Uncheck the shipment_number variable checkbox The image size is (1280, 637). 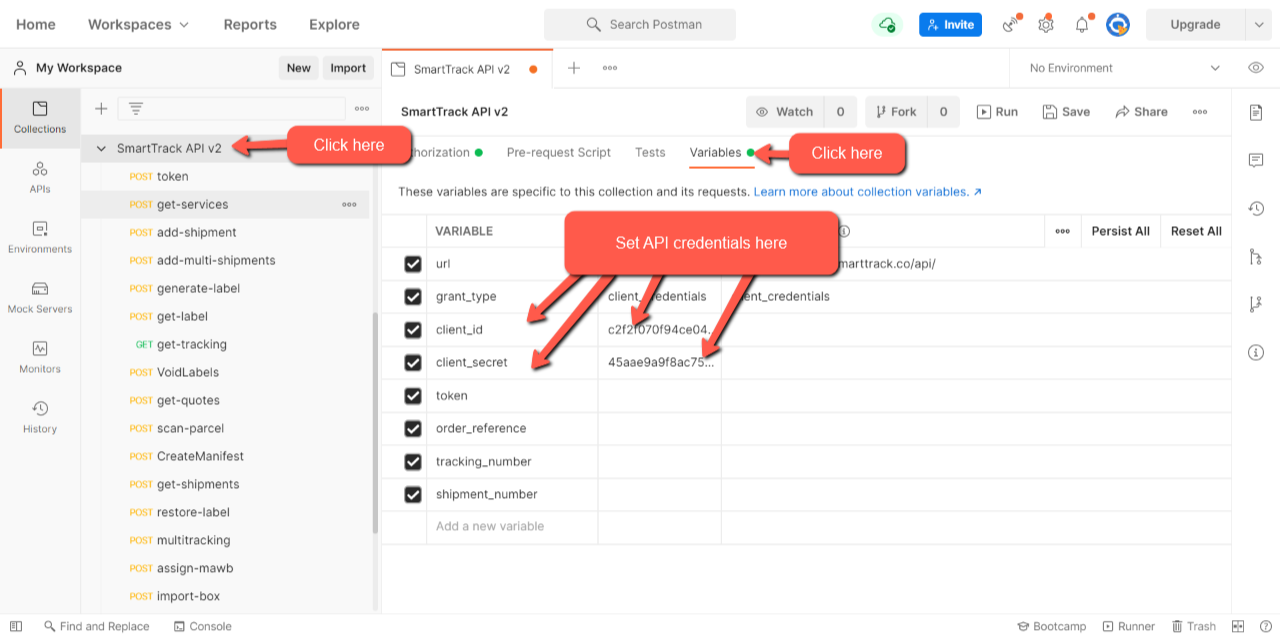point(413,495)
